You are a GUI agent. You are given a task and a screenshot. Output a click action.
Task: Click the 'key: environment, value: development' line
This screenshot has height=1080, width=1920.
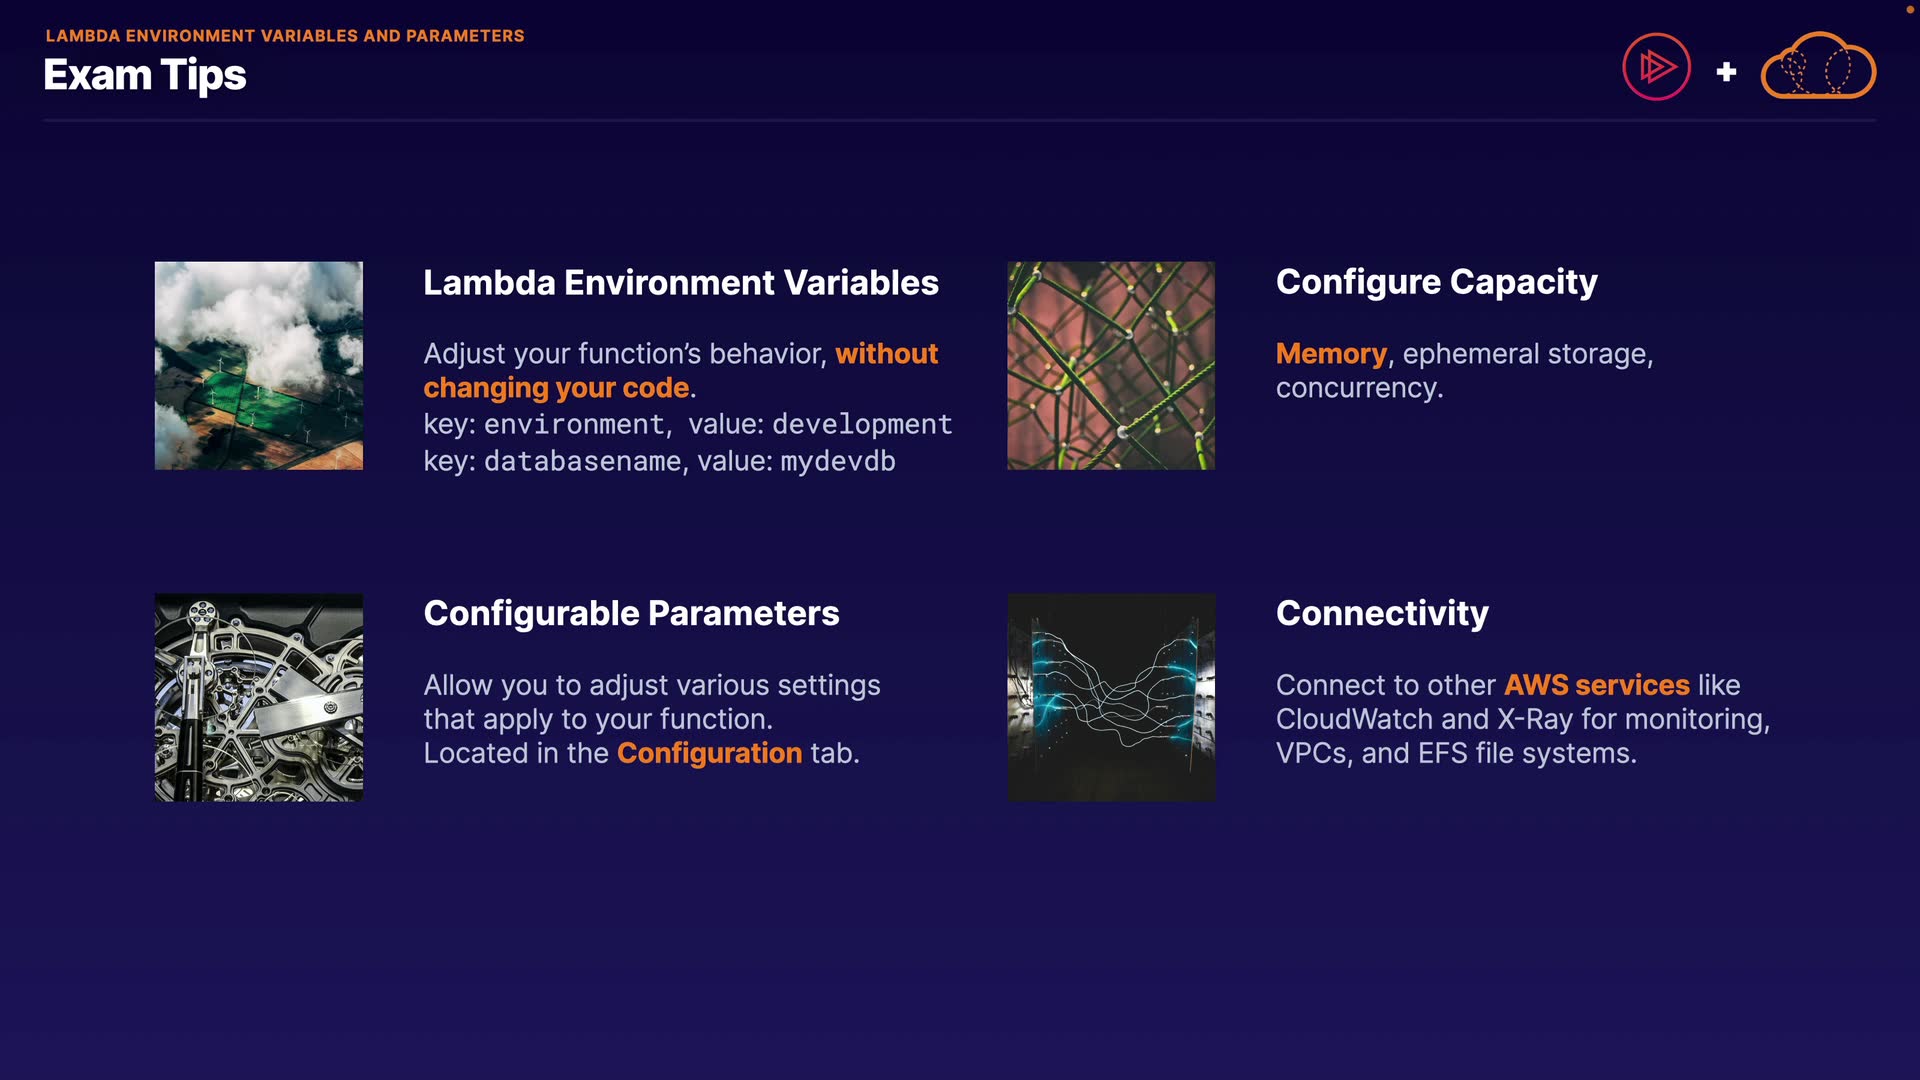(x=687, y=424)
